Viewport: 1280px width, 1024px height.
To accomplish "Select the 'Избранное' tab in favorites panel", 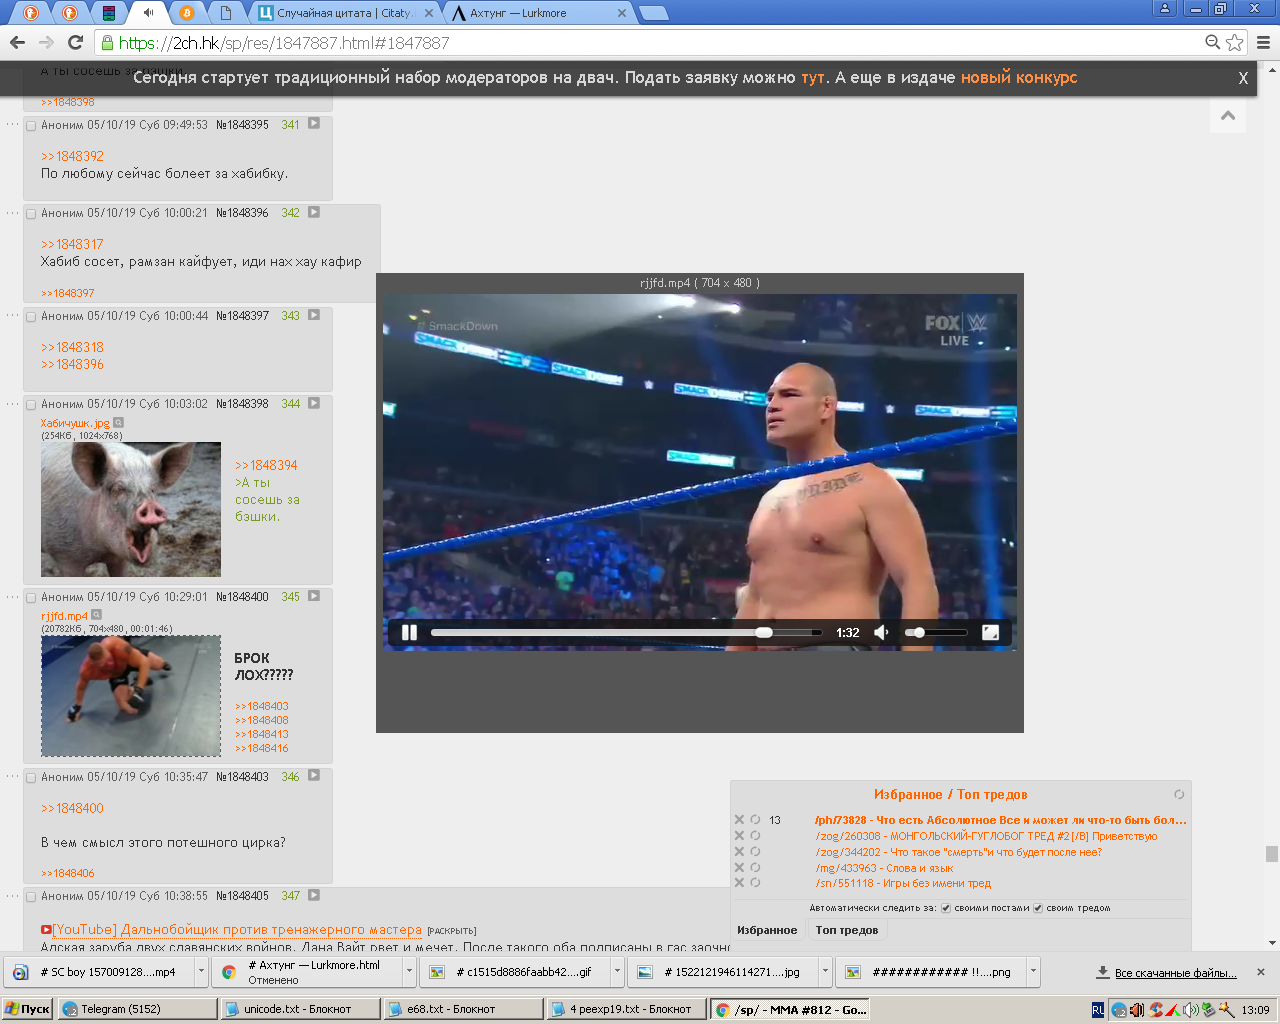I will (x=767, y=930).
